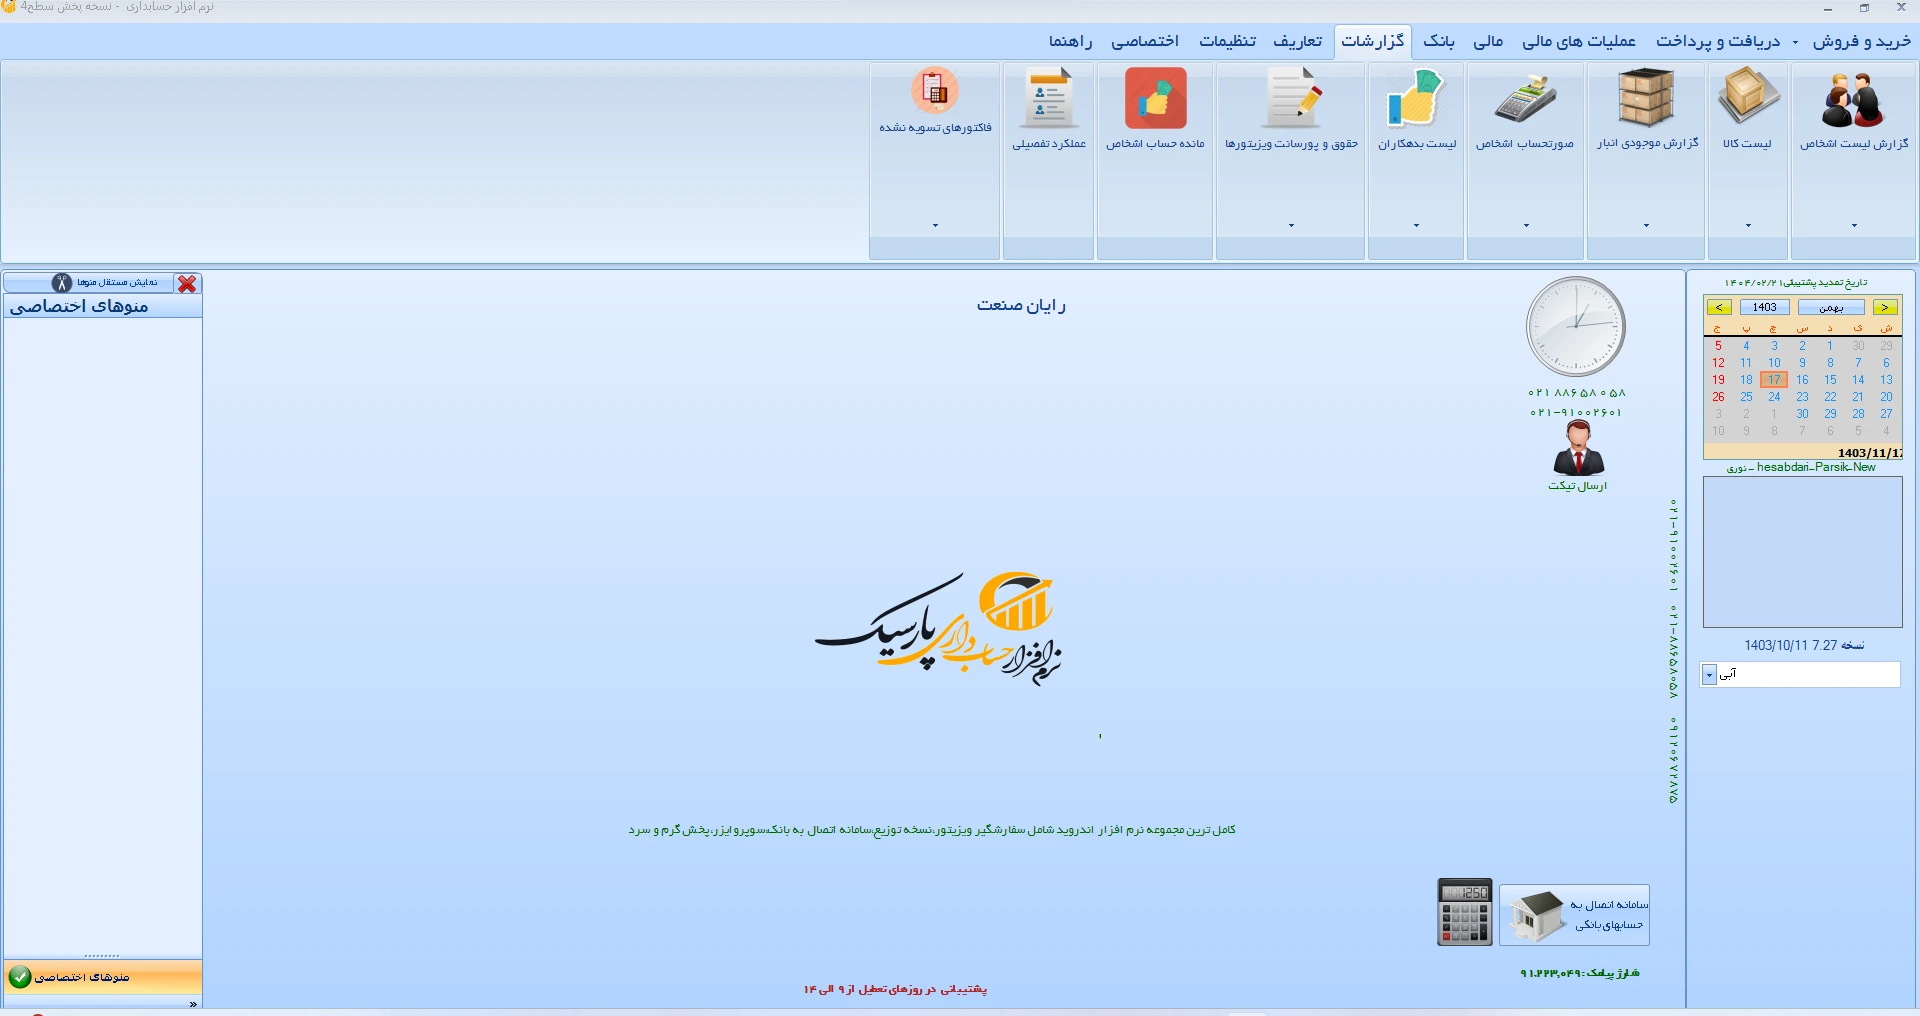The image size is (1920, 1016).
Task: Click the empty notes box under hesabdari_Parsik_New
Action: [1802, 552]
